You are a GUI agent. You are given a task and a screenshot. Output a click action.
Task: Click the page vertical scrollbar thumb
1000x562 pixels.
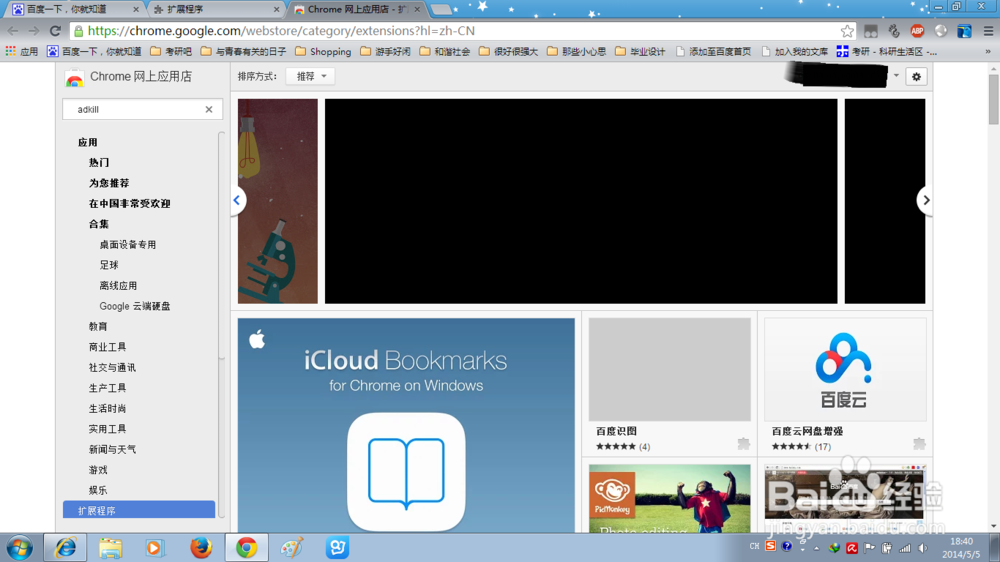[x=994, y=99]
